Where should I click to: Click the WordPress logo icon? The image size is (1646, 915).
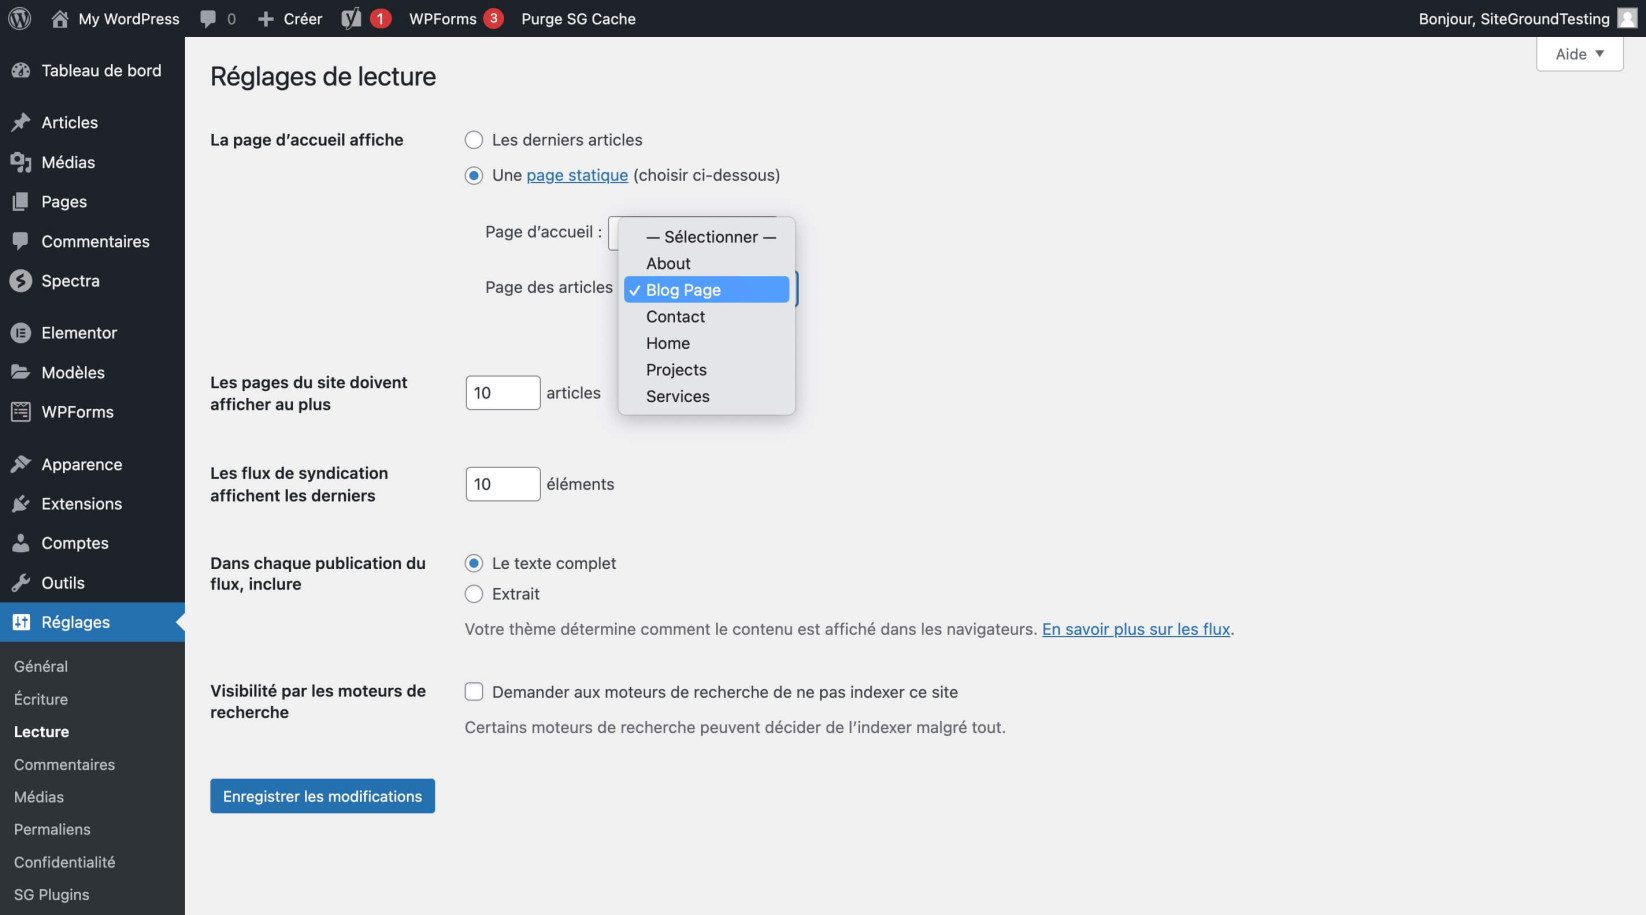pos(19,18)
